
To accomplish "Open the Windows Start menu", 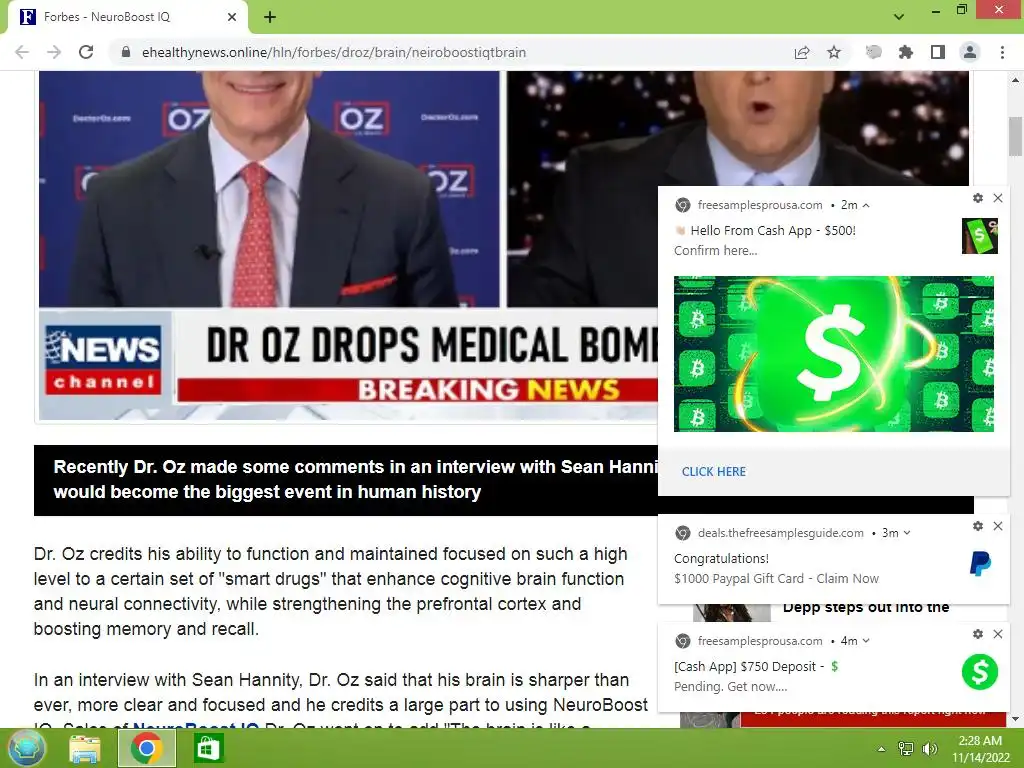I will [26, 748].
